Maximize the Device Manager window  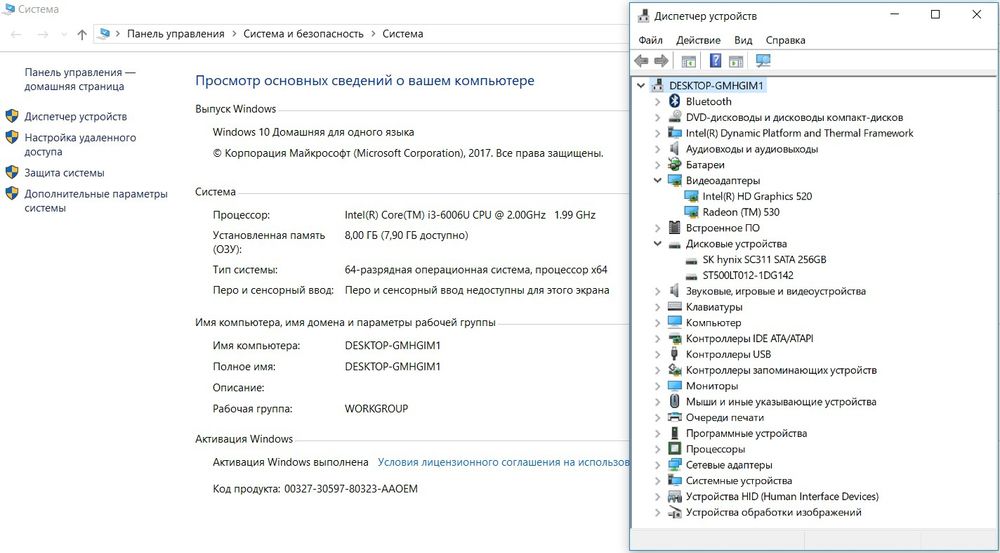(936, 15)
